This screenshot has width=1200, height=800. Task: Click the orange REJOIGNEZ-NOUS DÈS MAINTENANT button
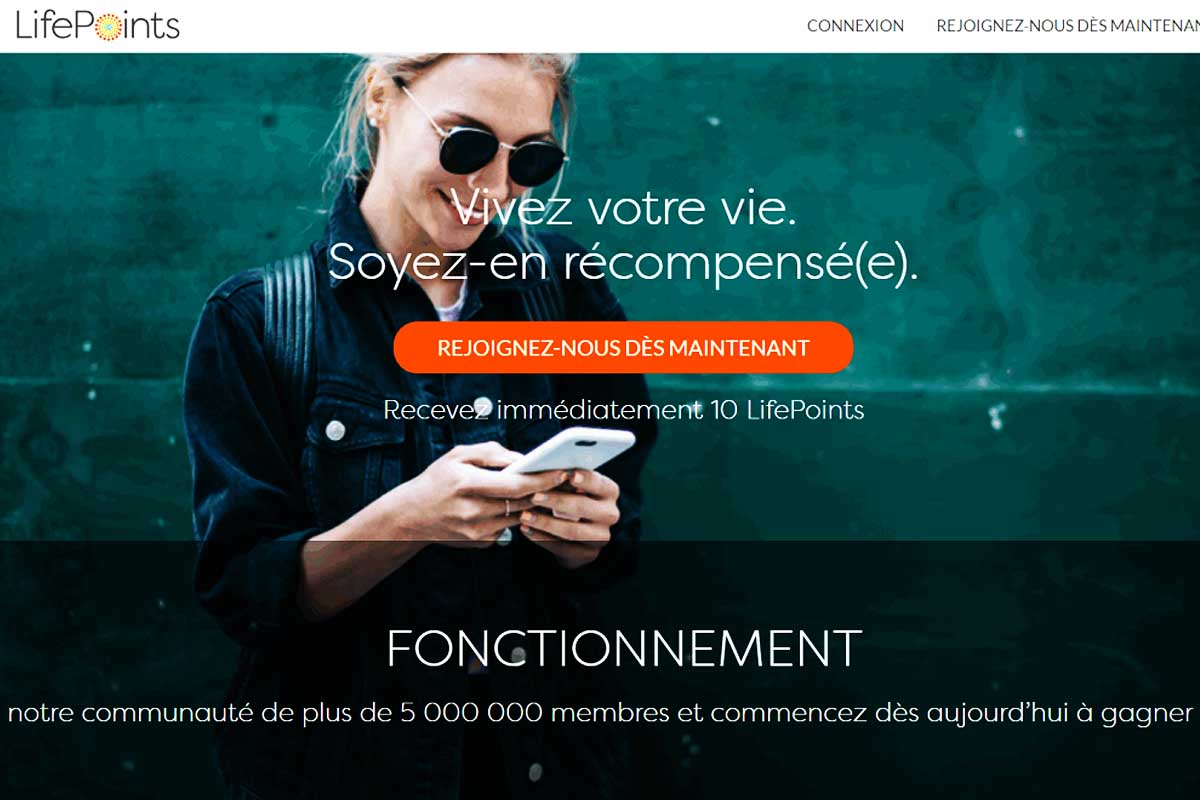(x=623, y=347)
